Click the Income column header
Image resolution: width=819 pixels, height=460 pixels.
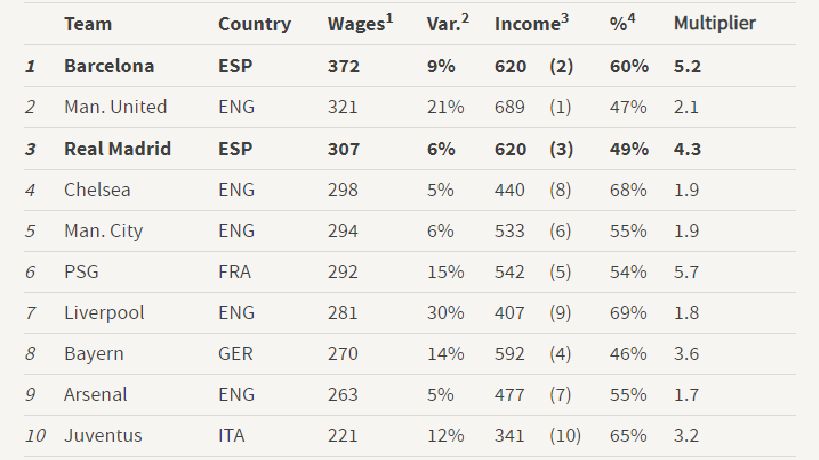point(531,23)
